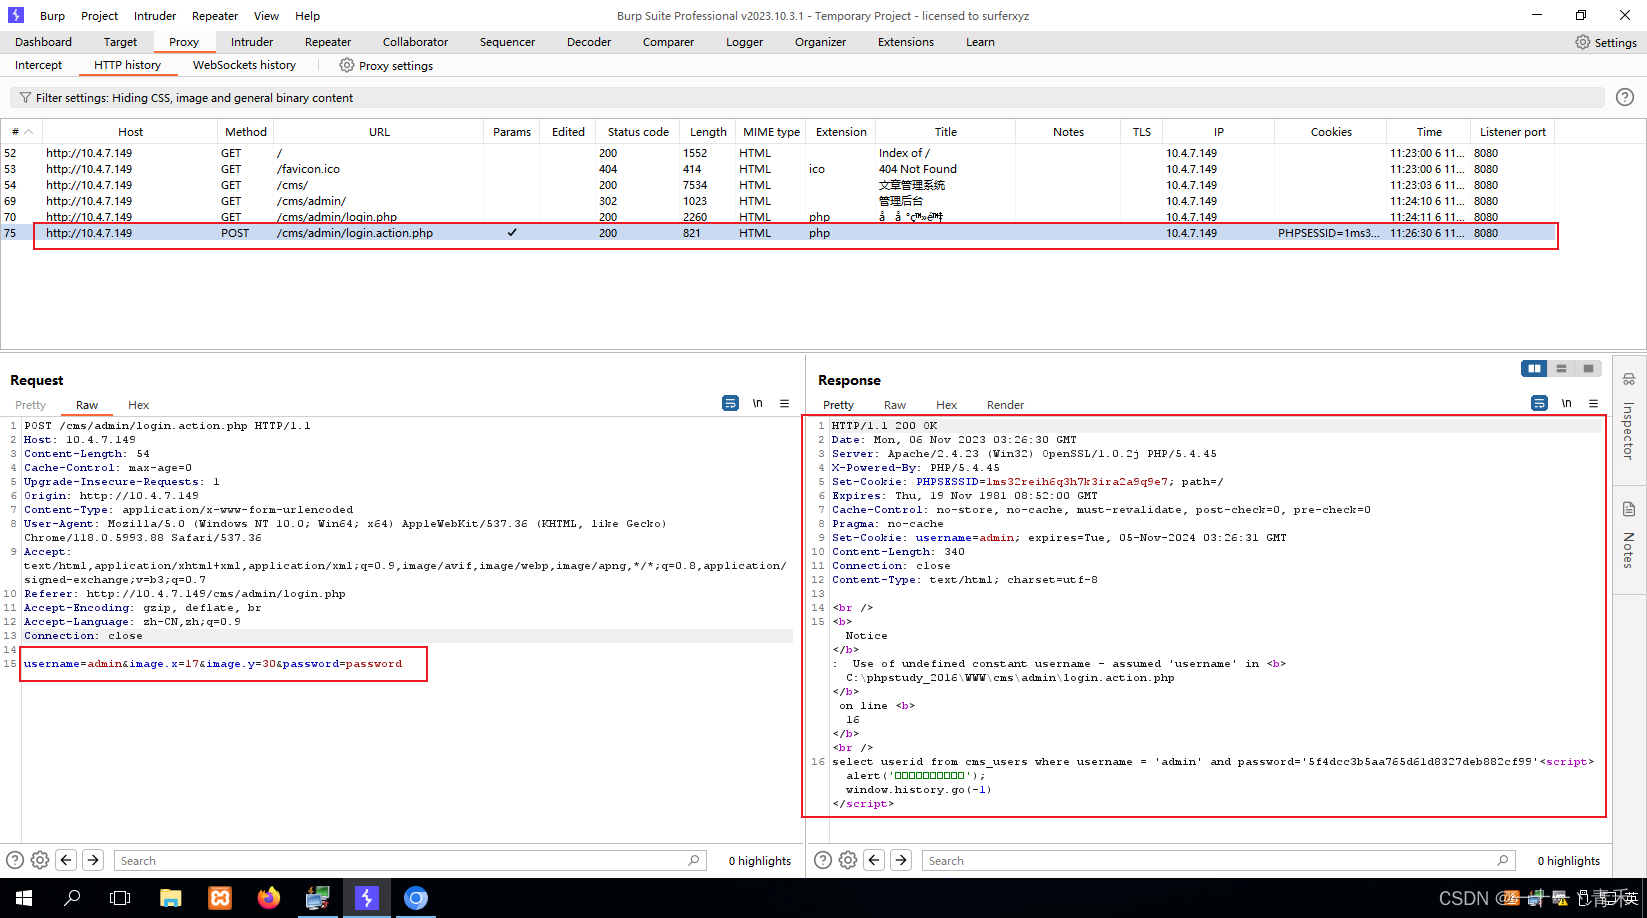Image resolution: width=1647 pixels, height=918 pixels.
Task: Select history row for /favicon.ico
Action: (778, 169)
